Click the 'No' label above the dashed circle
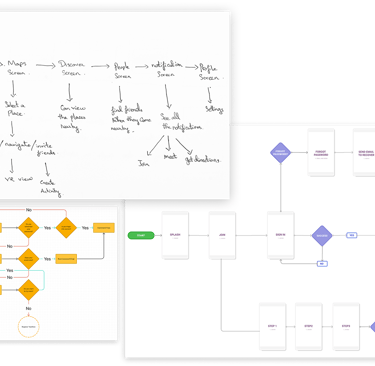Image resolution: width=375 pixels, height=366 pixels. pos(29,308)
